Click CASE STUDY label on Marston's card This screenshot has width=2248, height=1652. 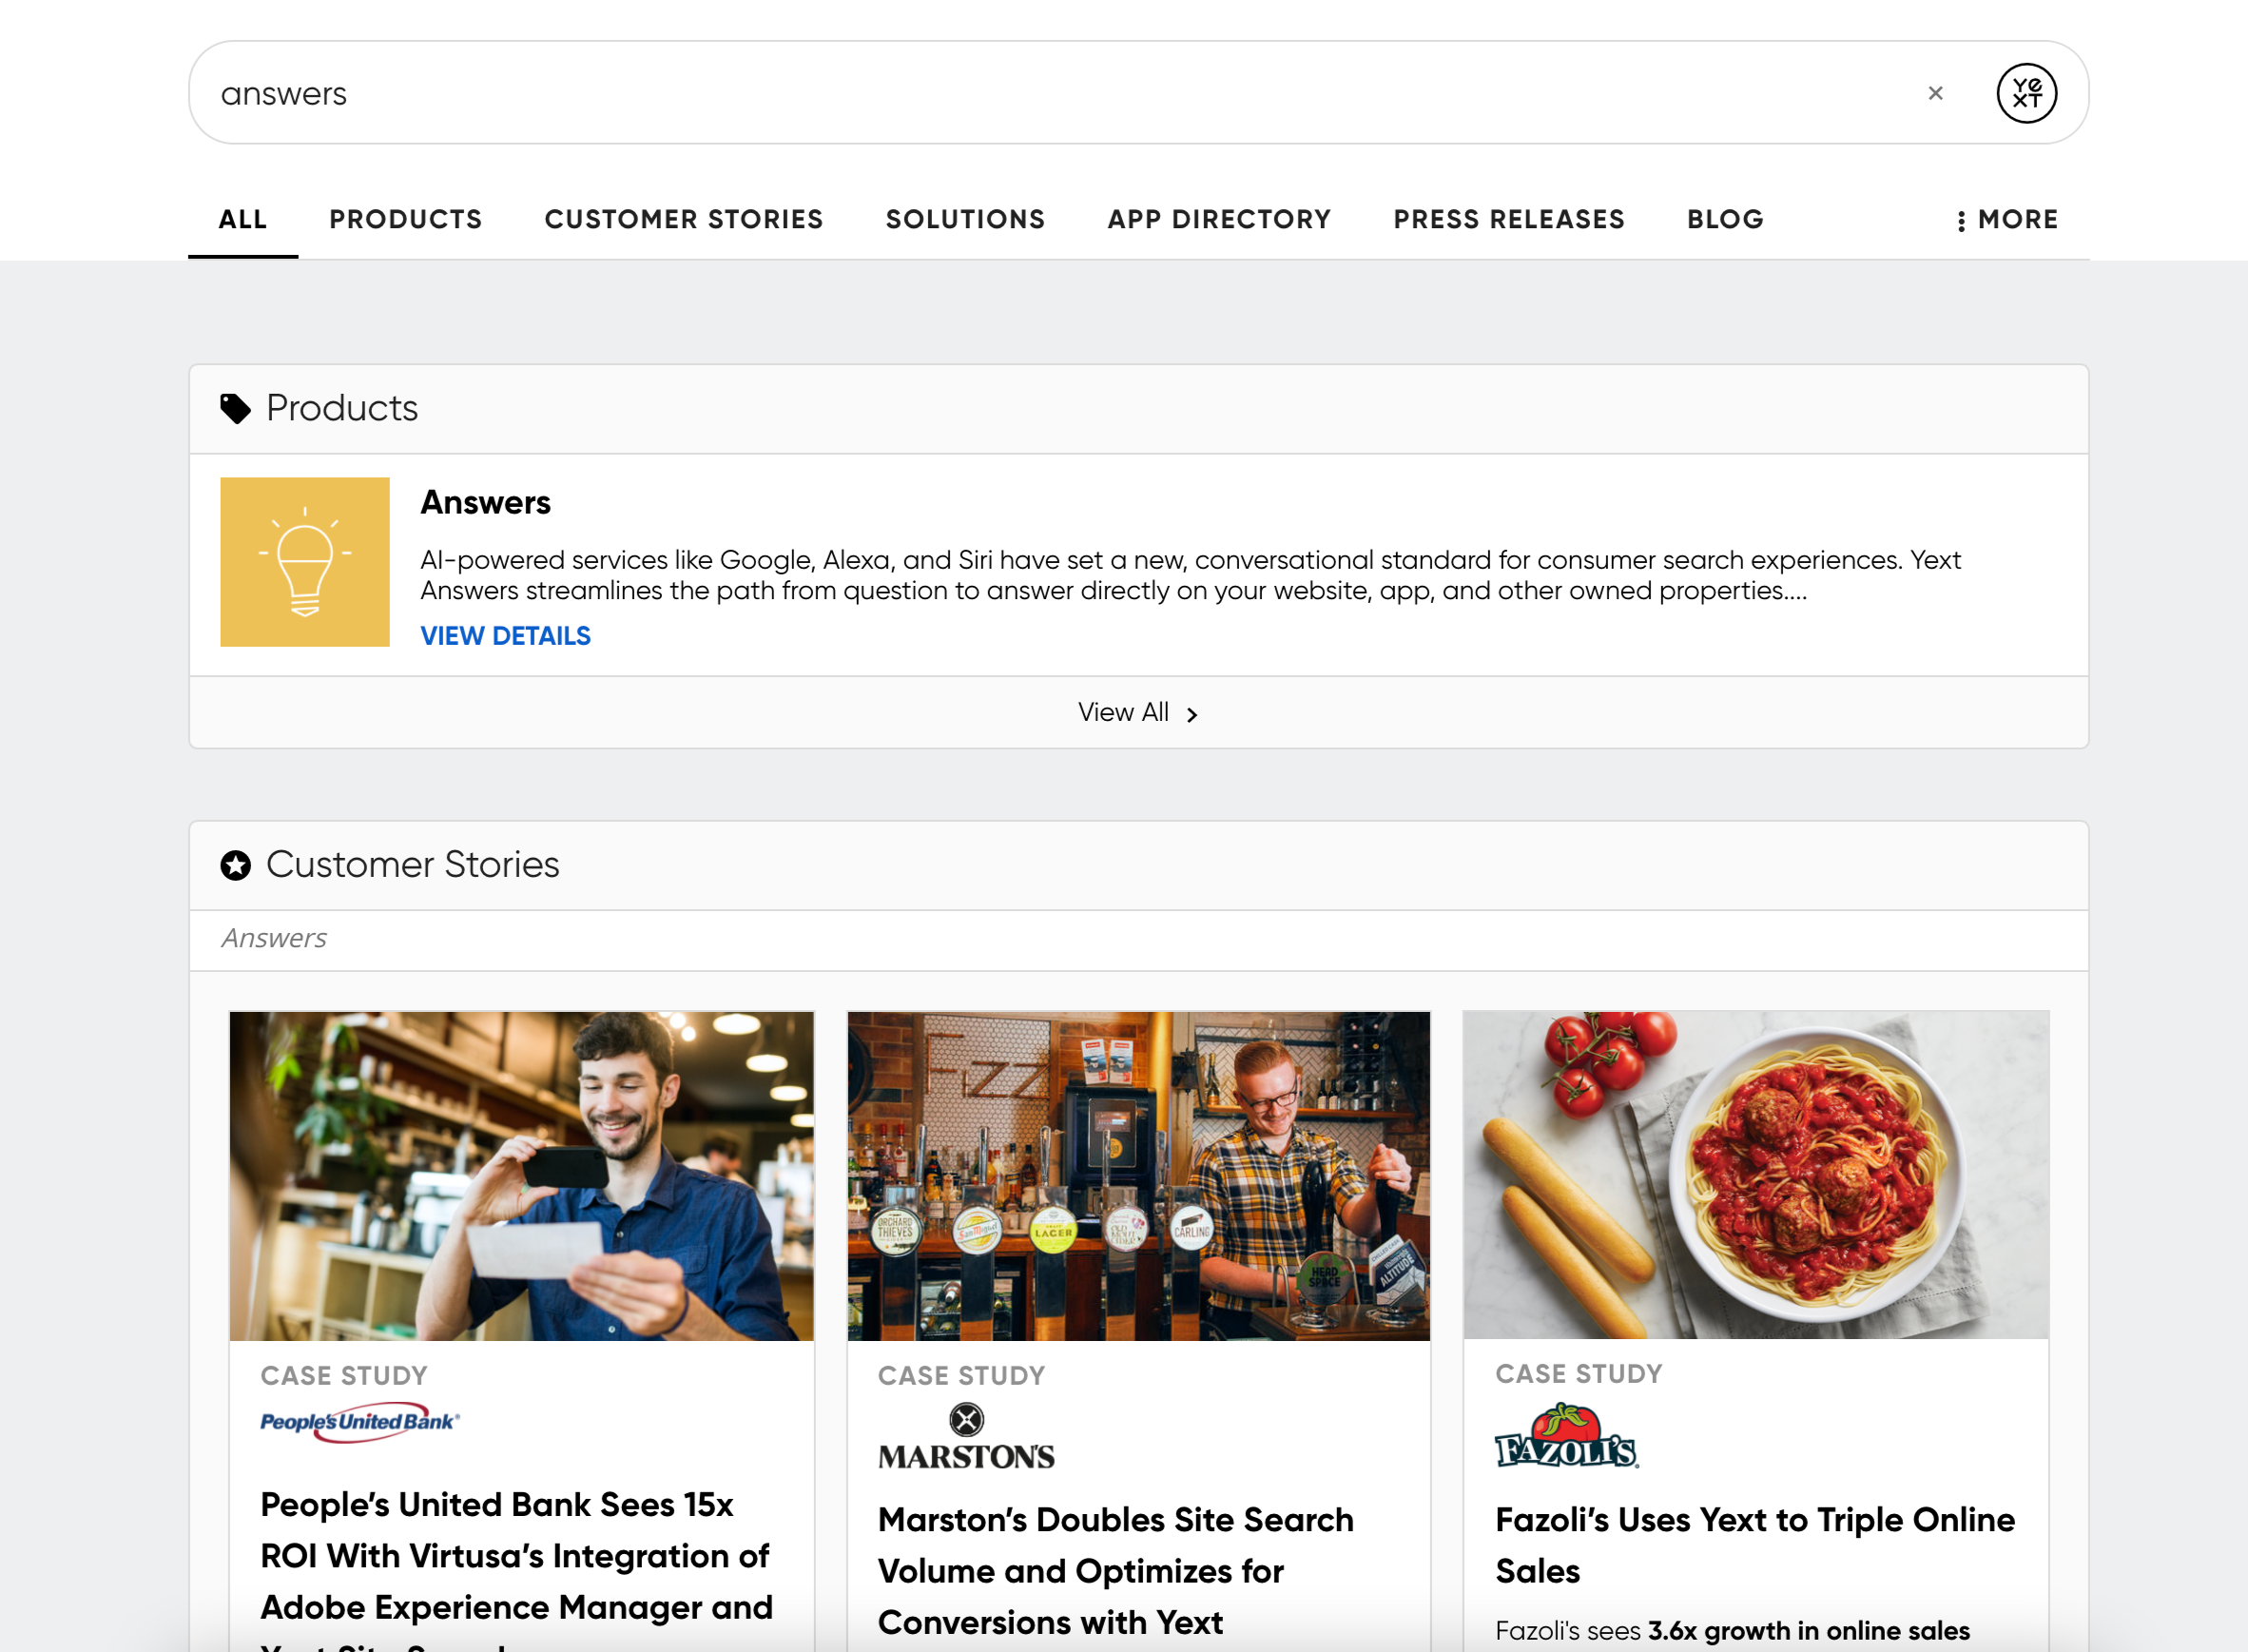(x=962, y=1376)
